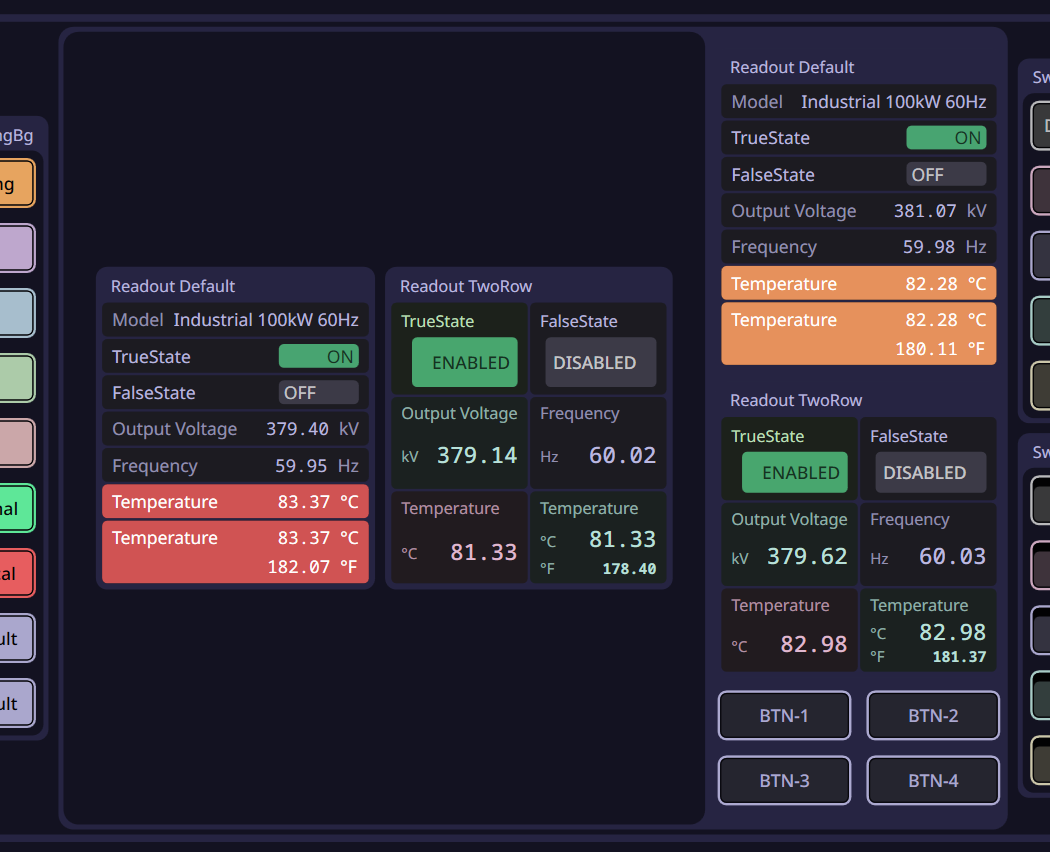
Task: Click the DISABLED badge above the 60.02 frequency
Action: (601, 362)
